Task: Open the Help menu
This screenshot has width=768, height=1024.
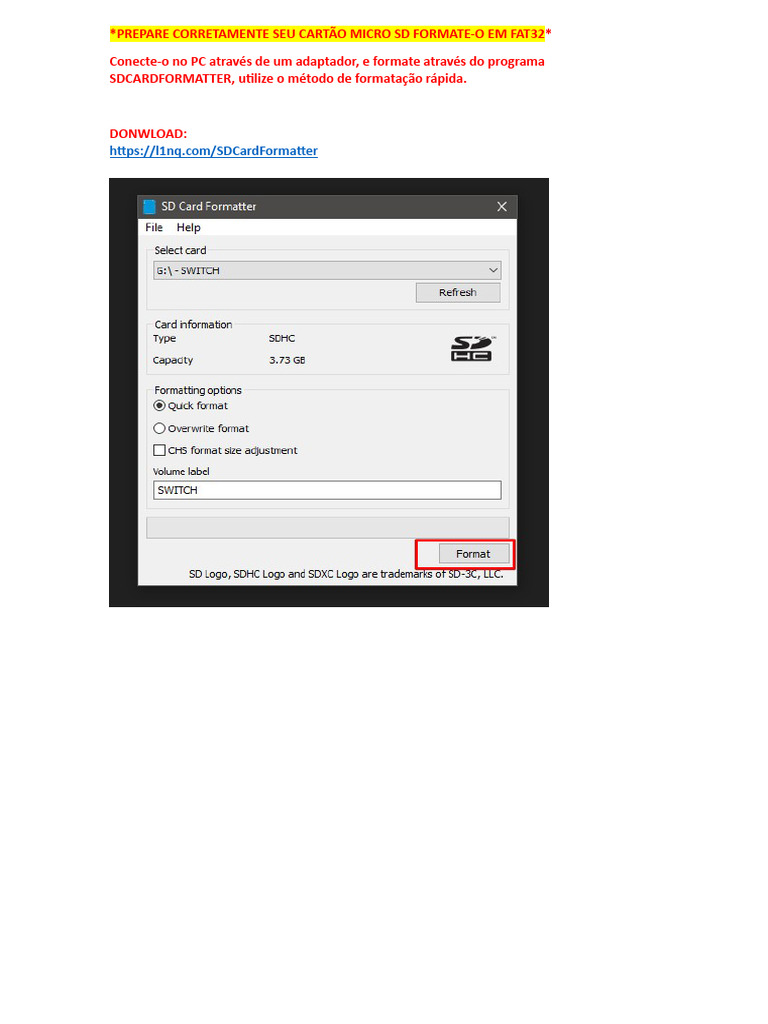Action: click(188, 227)
